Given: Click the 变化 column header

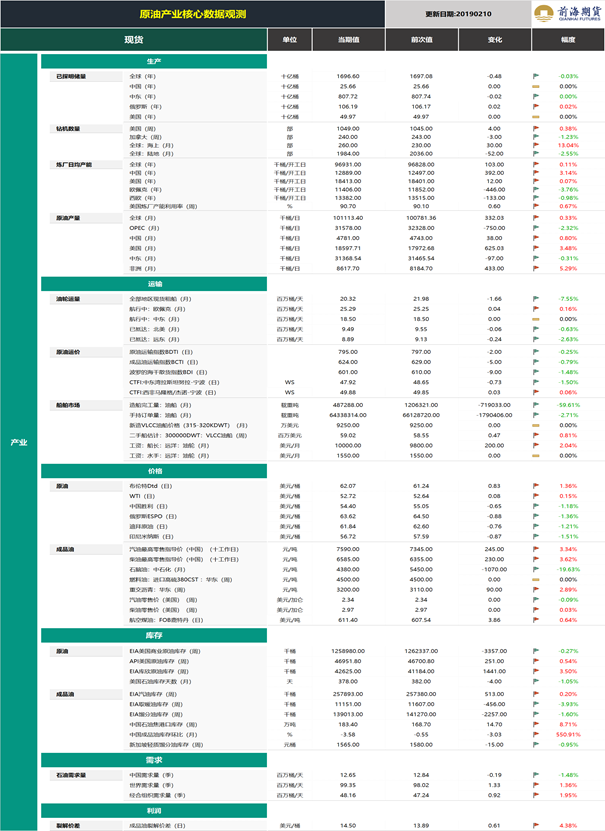Looking at the screenshot, I should (495, 40).
